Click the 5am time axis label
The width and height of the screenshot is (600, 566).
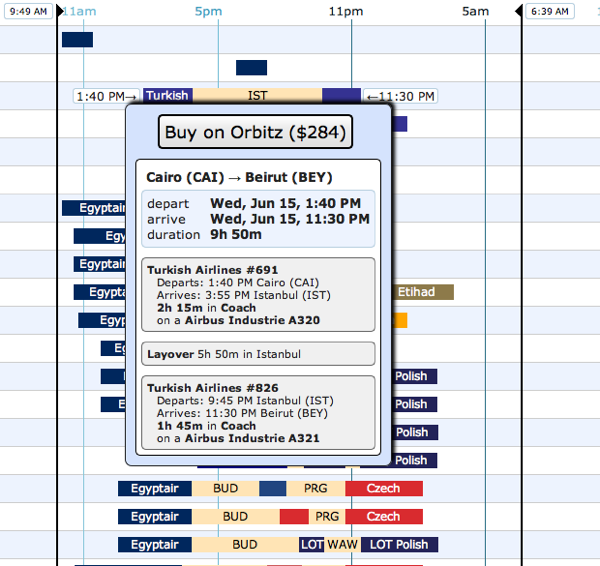(x=475, y=11)
